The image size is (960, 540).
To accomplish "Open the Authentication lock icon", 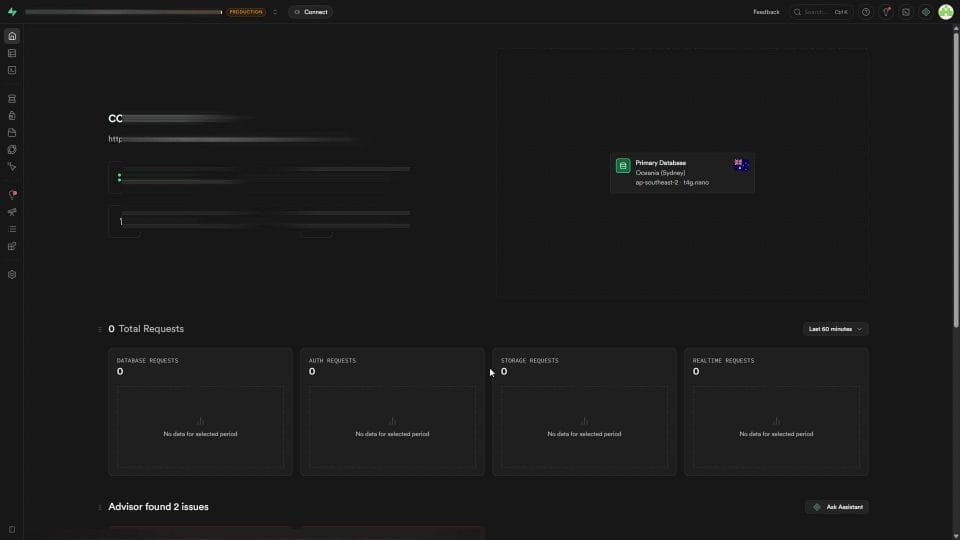I will point(12,116).
